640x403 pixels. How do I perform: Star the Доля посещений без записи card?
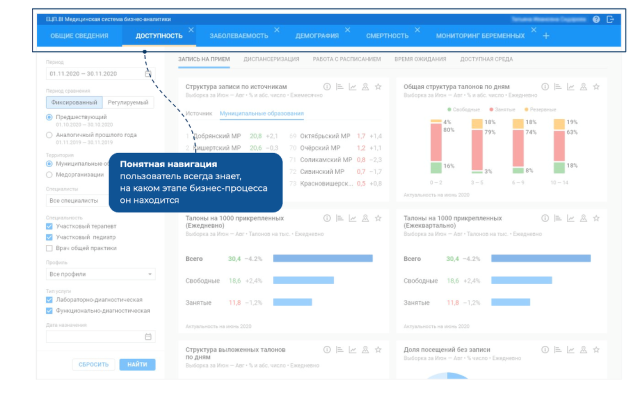tap(596, 350)
